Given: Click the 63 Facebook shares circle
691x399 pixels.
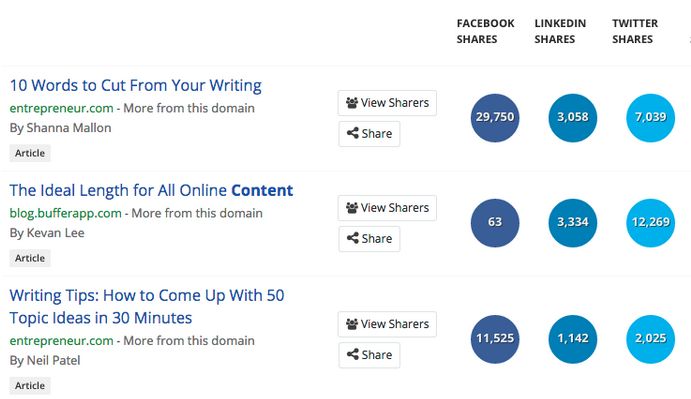Looking at the screenshot, I should (495, 223).
